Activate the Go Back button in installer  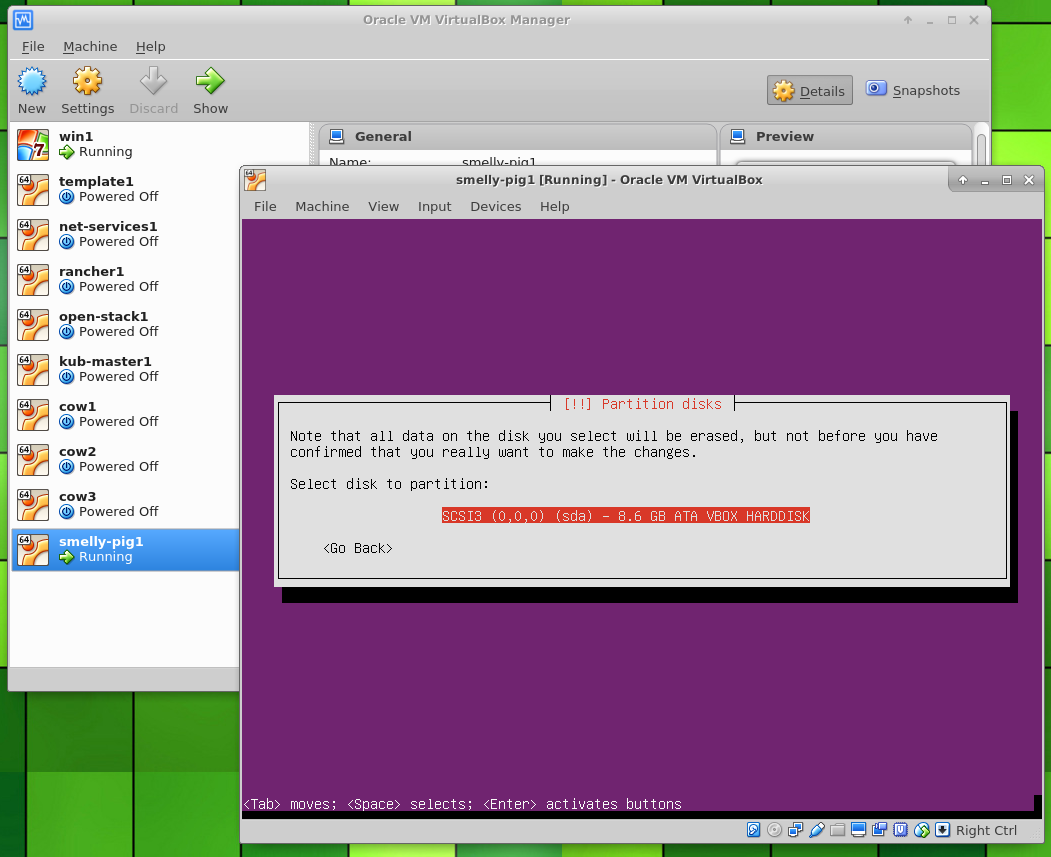pos(357,548)
